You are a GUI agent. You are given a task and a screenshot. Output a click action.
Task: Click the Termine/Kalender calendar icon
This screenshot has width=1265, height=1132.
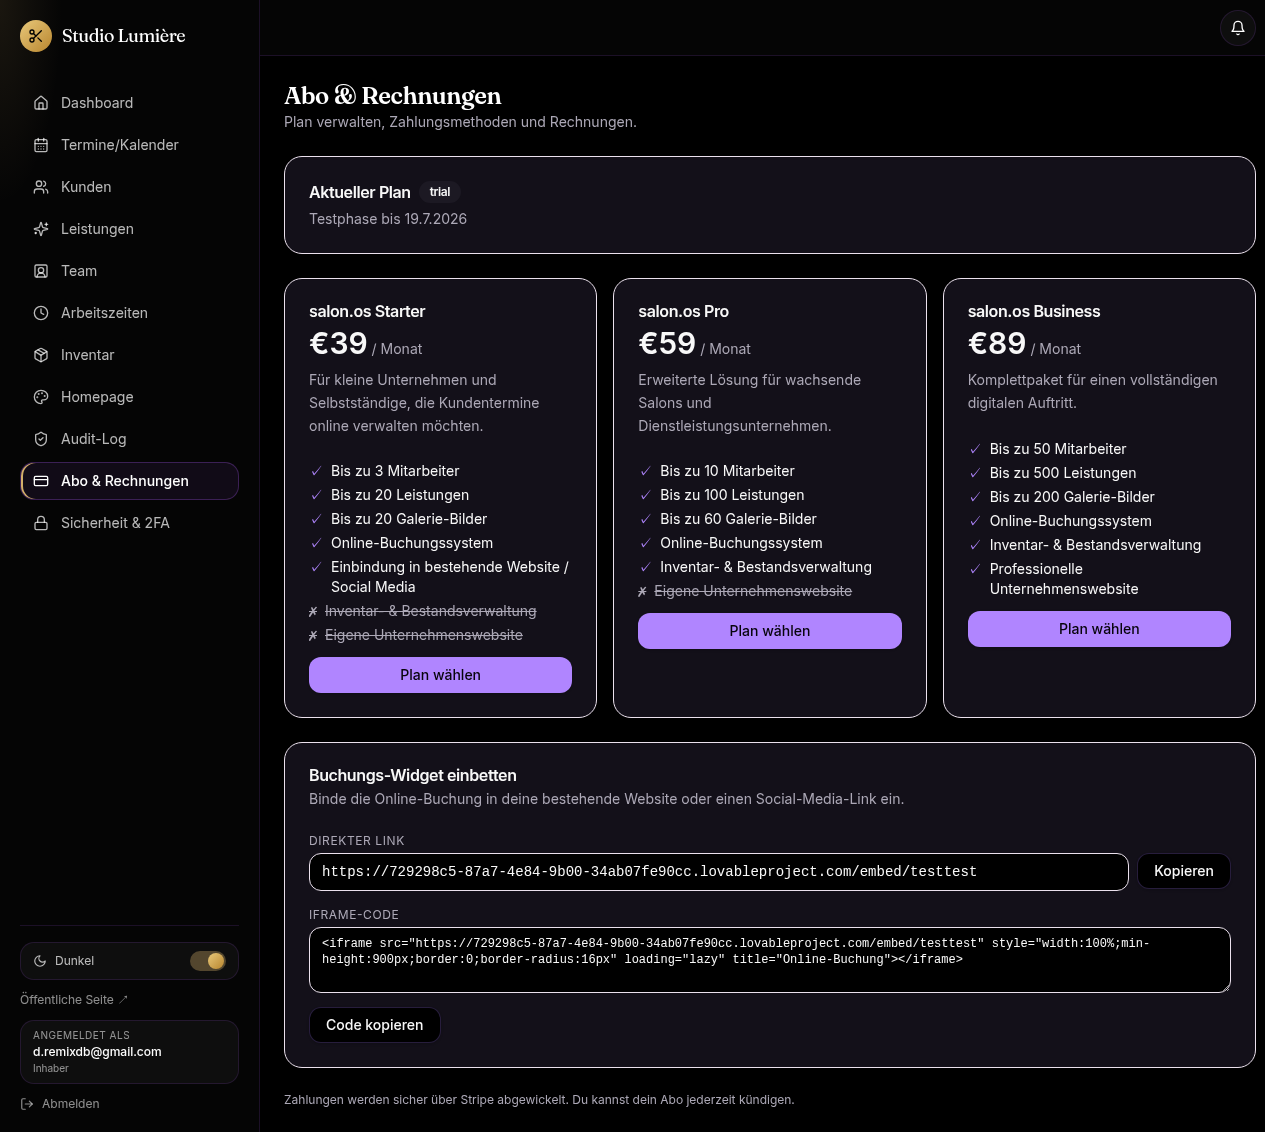[x=41, y=145]
